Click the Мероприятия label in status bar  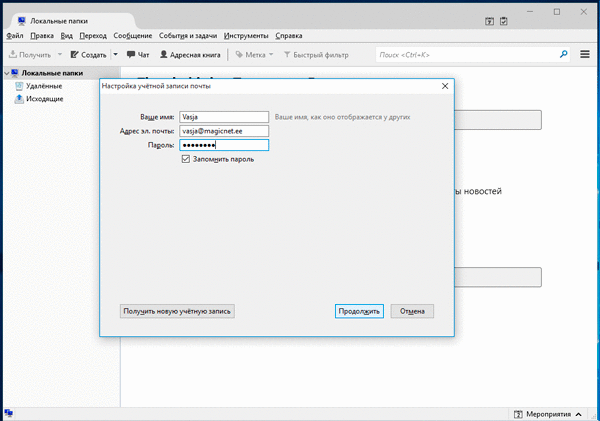548,414
